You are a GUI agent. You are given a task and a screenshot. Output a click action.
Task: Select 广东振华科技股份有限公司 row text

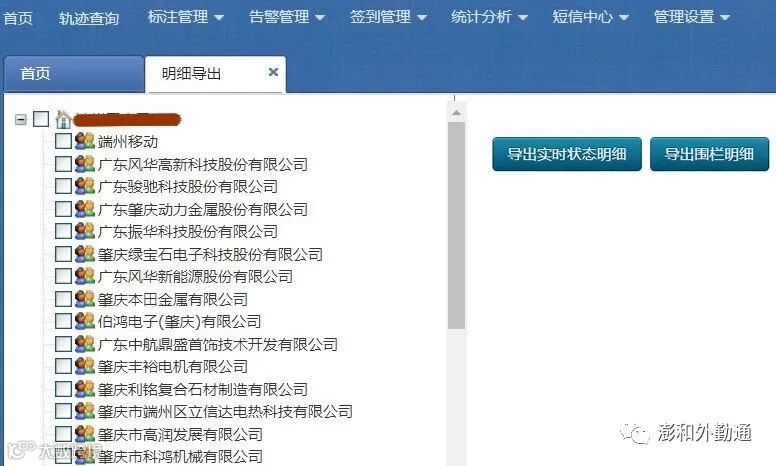(x=188, y=232)
